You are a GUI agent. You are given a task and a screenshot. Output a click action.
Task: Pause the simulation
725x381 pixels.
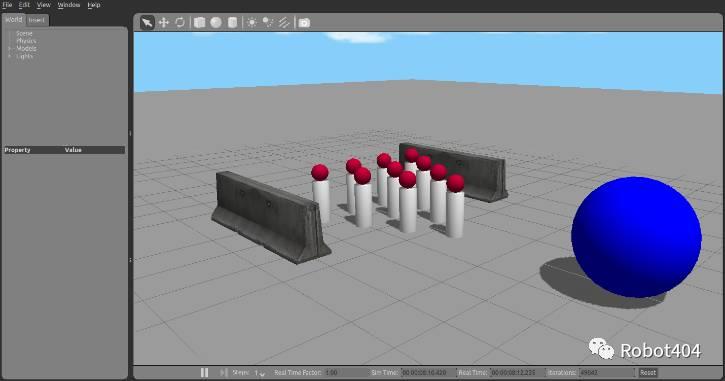[204, 372]
